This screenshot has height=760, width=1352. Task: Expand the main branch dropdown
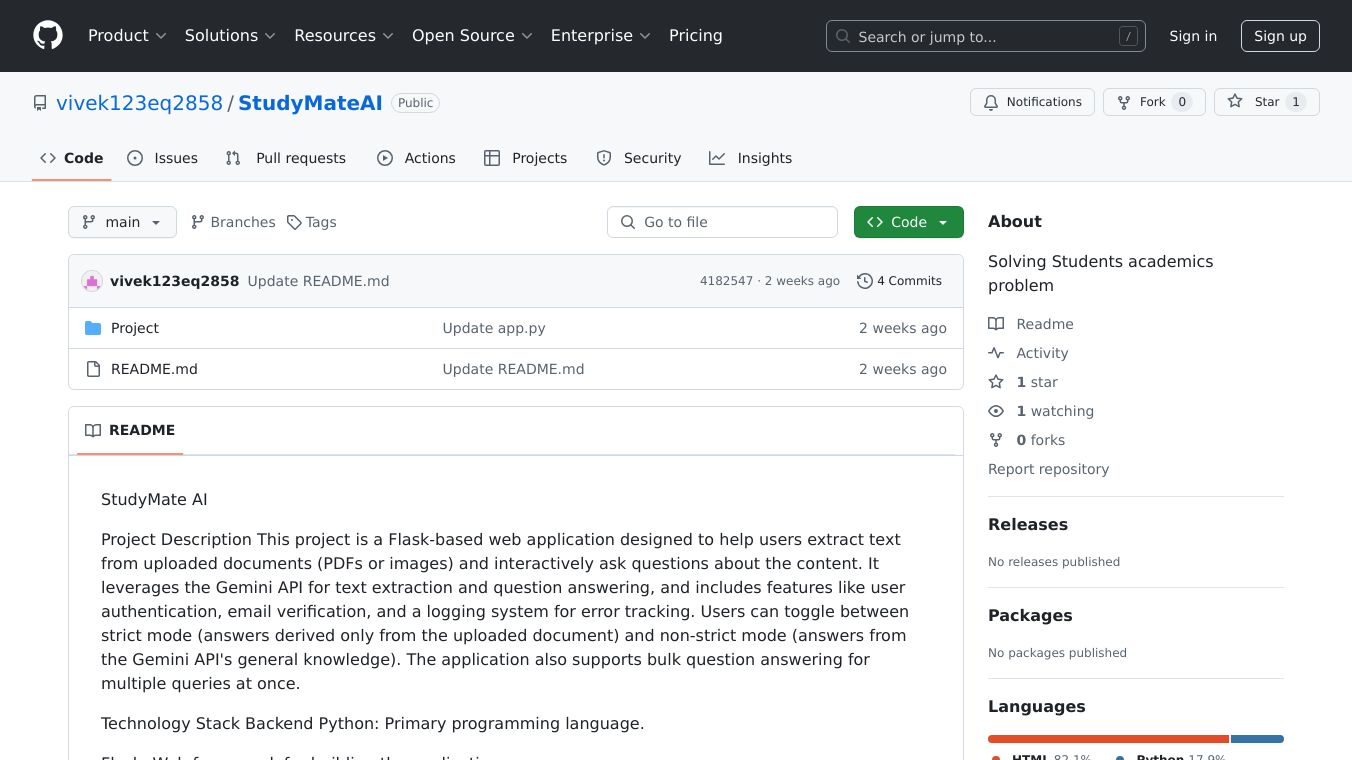pyautogui.click(x=122, y=222)
